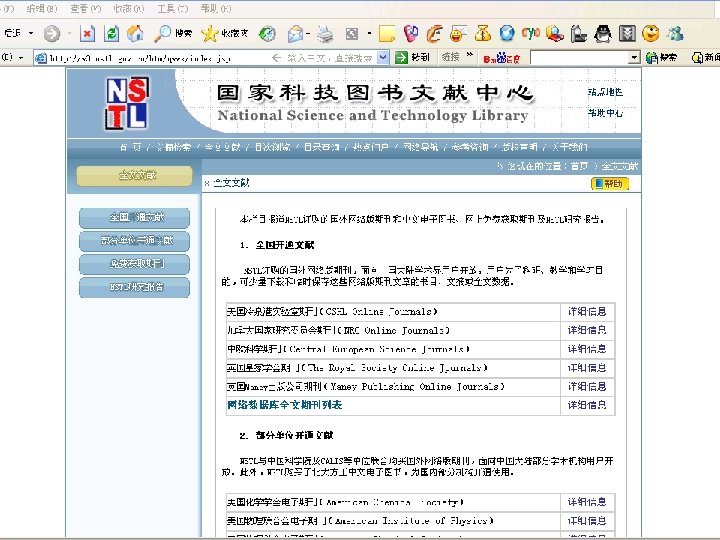Click the gray download arrow toolbar icon
The image size is (720, 540).
click(x=627, y=34)
